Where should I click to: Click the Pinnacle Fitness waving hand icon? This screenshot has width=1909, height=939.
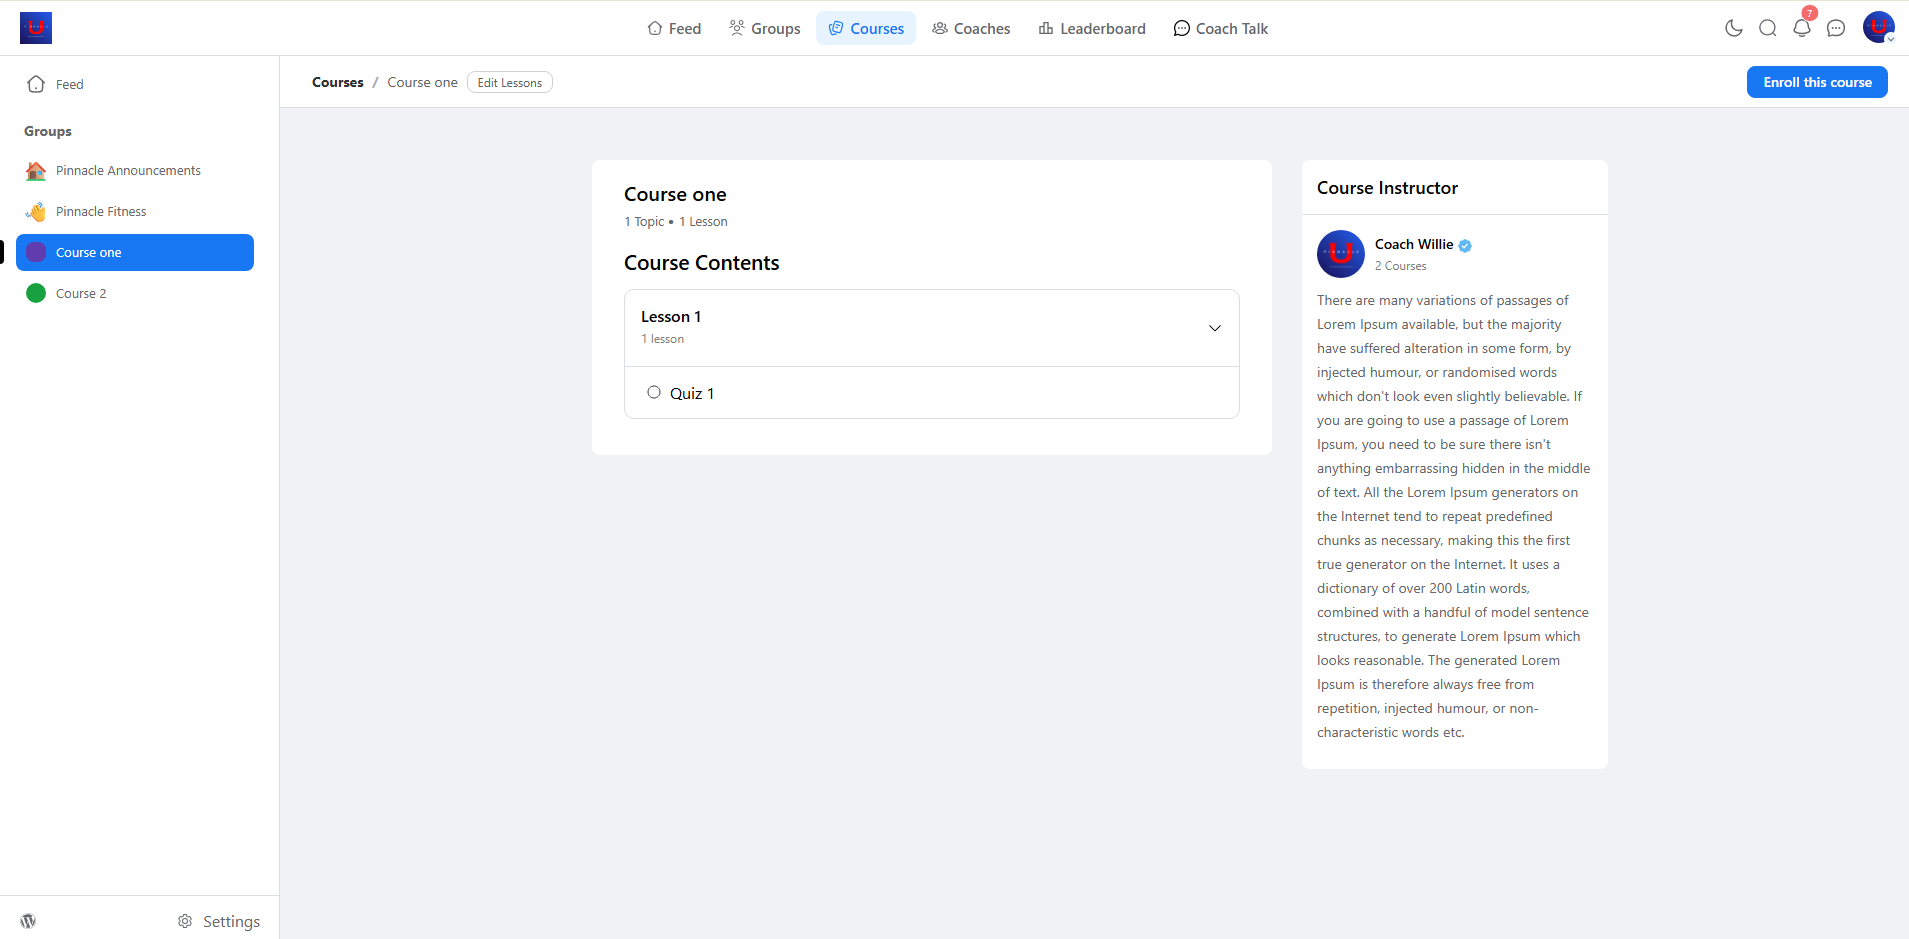coord(36,212)
